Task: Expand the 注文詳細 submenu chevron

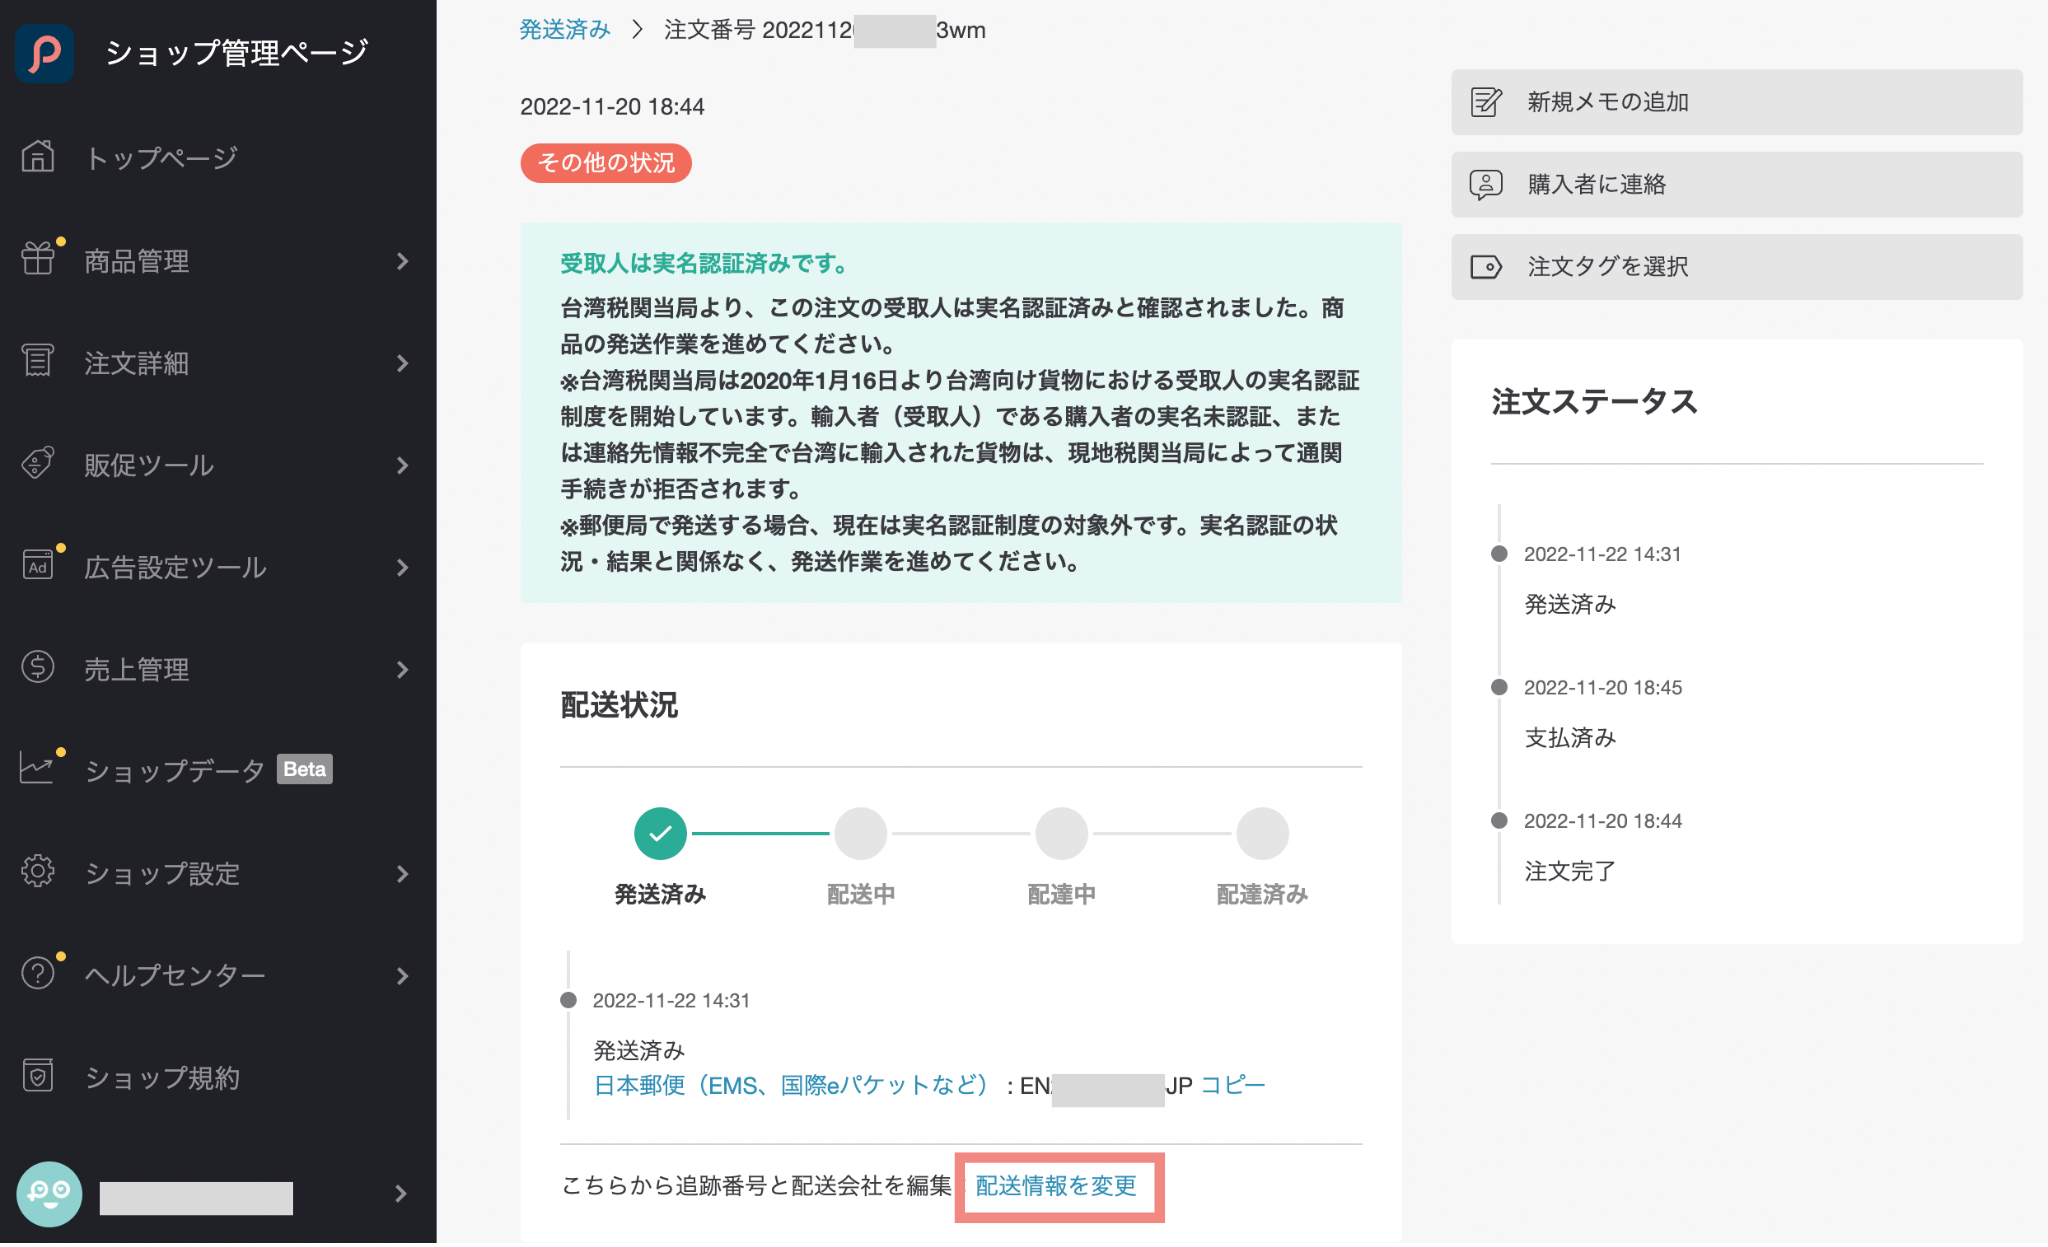Action: pyautogui.click(x=402, y=363)
